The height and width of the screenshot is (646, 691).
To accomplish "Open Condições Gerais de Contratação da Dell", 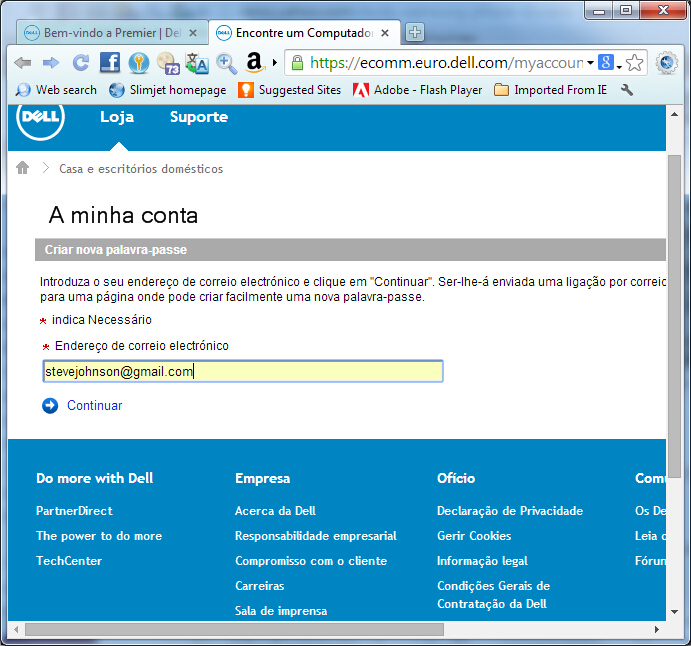I will click(494, 595).
